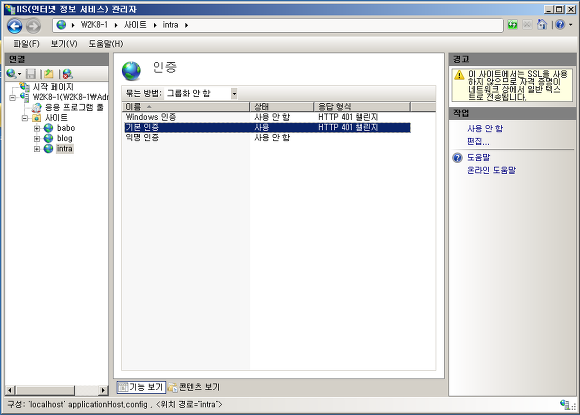Click 사용 status of 기본 인증
This screenshot has height=415, width=580.
coord(262,127)
